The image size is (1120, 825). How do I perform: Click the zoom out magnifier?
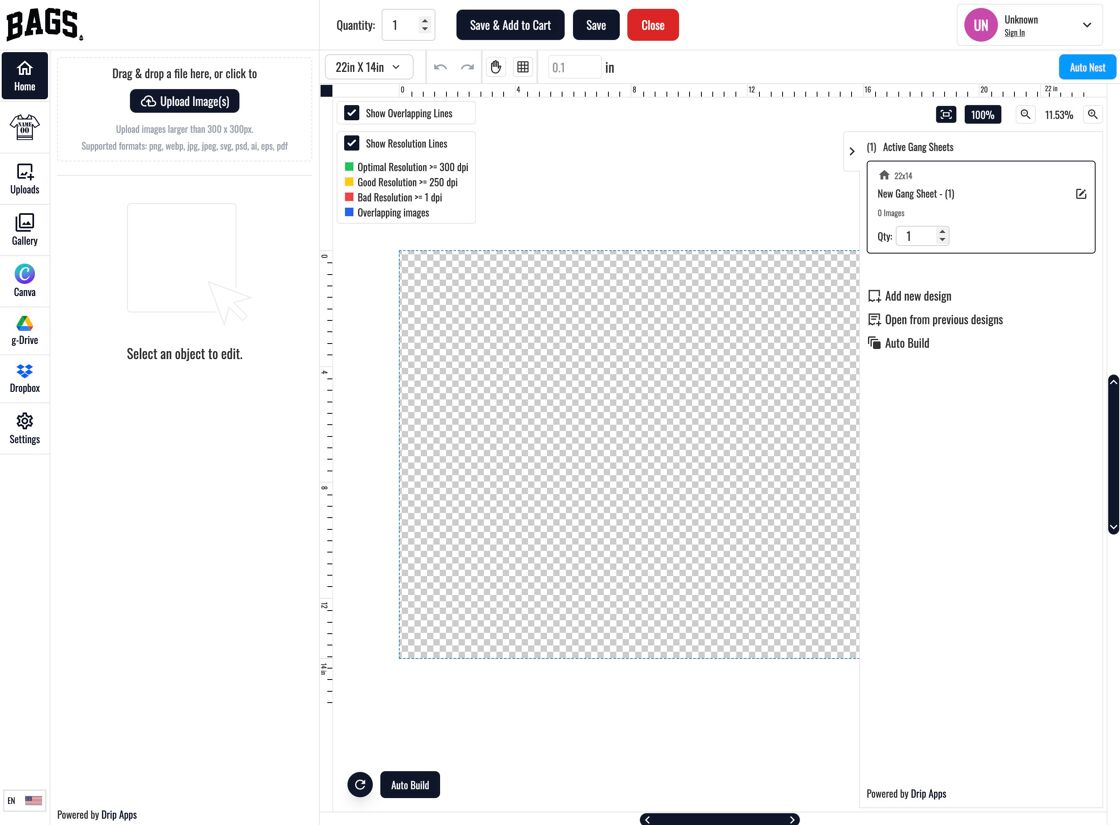tap(1025, 114)
